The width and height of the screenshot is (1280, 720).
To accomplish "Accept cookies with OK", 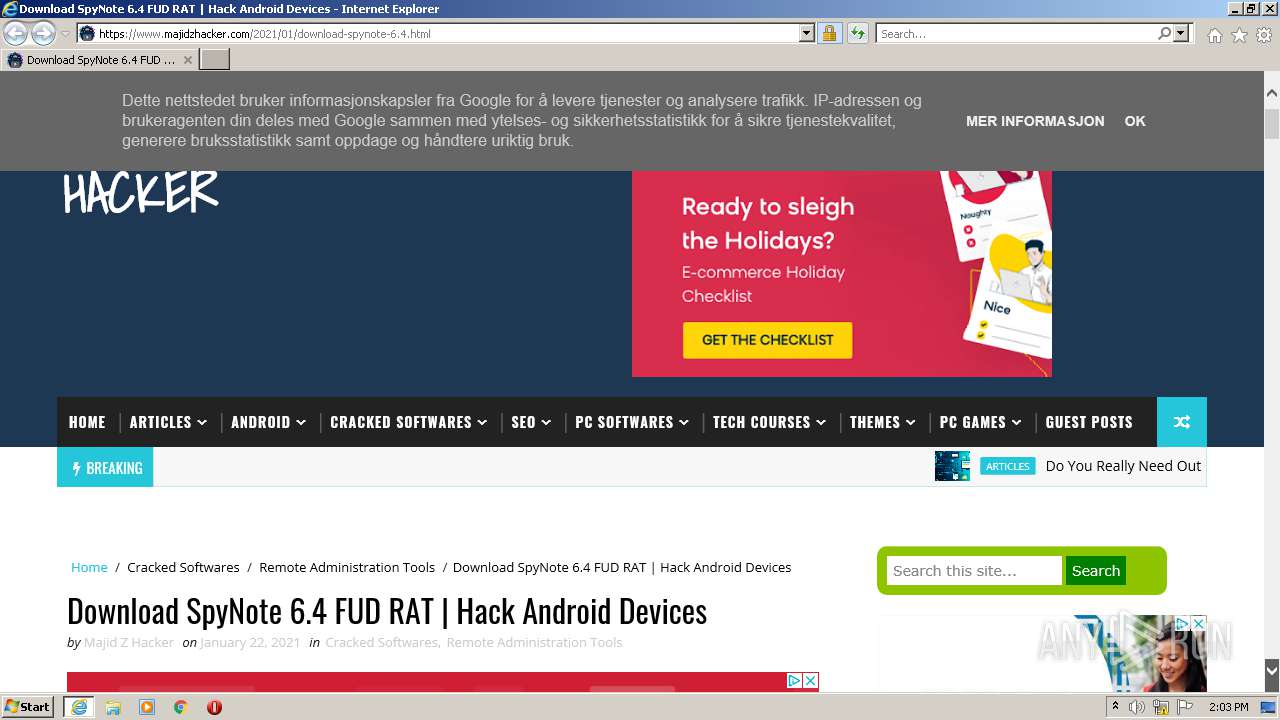I will pos(1135,121).
